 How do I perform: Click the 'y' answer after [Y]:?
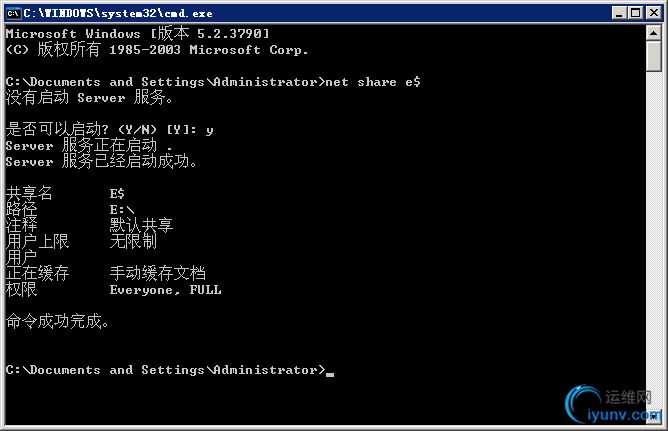(209, 130)
